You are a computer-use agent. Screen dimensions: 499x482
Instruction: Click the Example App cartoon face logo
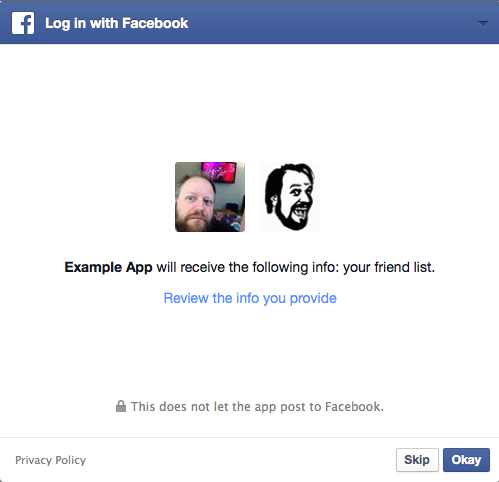coord(289,197)
